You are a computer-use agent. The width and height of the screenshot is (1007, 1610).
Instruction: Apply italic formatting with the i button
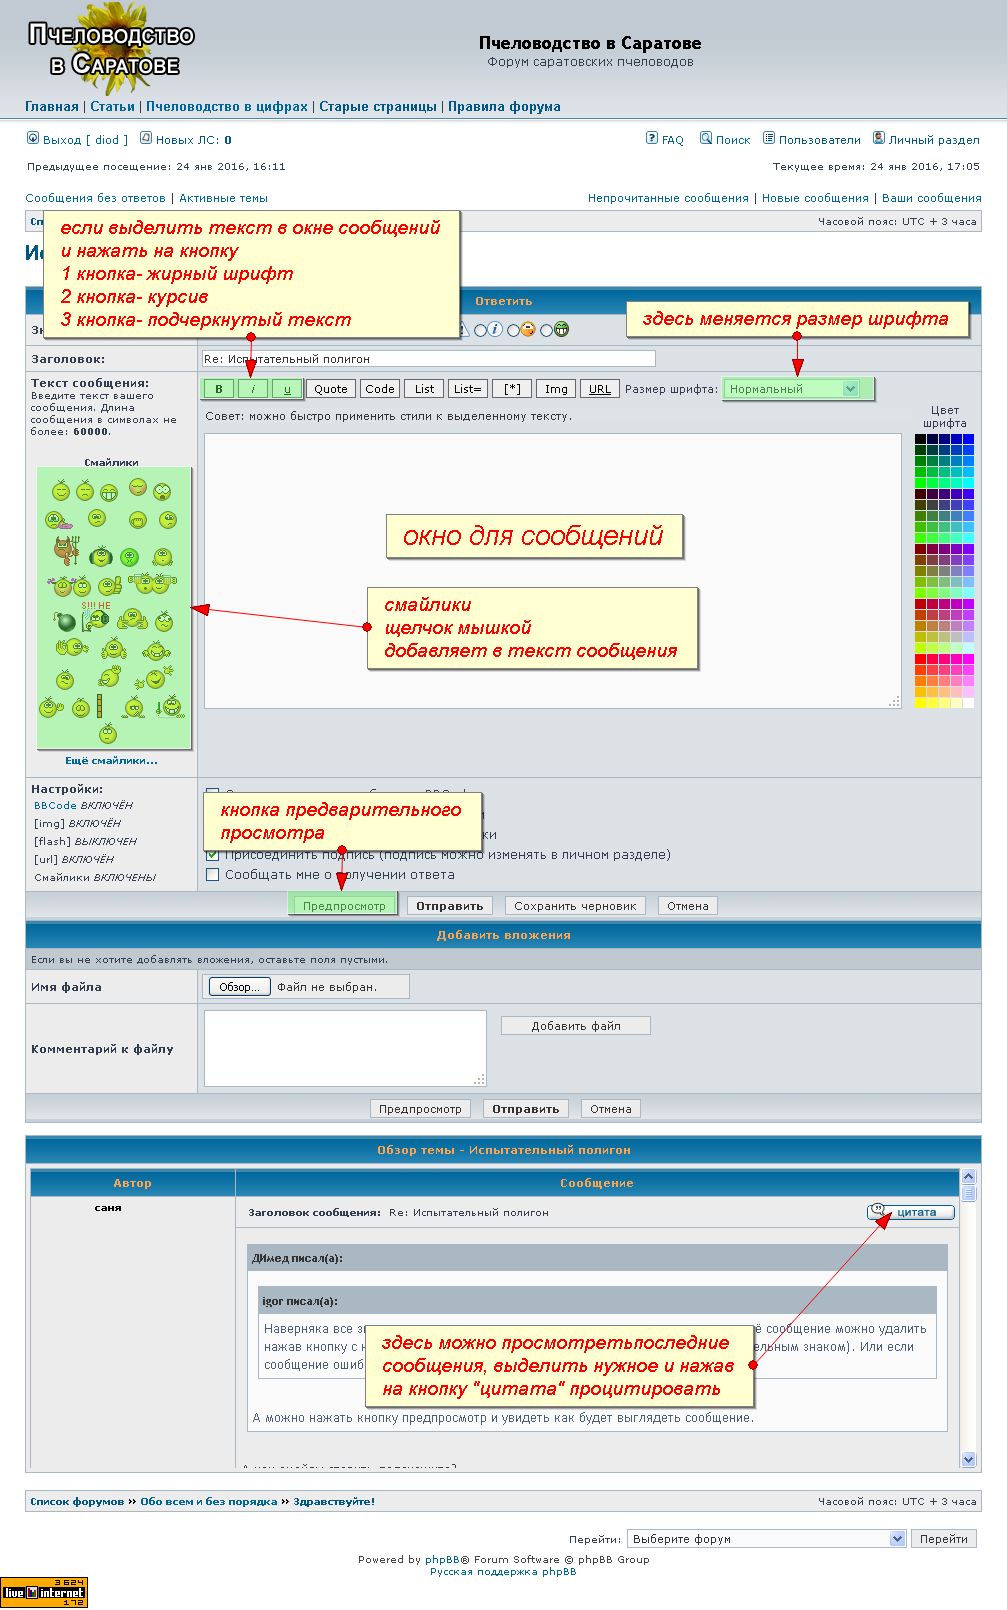[253, 389]
